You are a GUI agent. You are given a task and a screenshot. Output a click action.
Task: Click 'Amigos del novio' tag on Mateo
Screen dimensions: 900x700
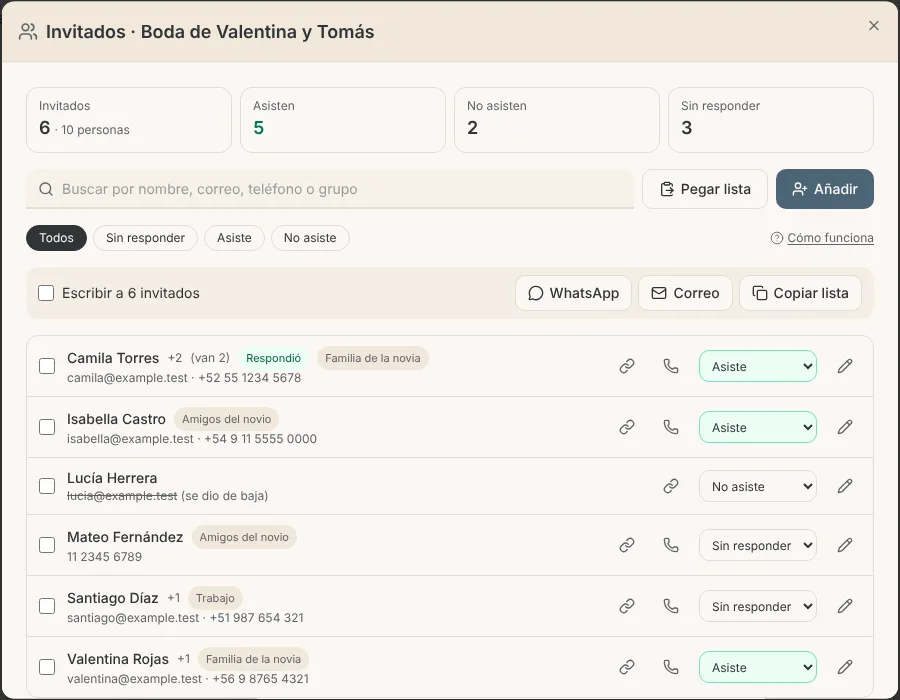click(x=244, y=537)
